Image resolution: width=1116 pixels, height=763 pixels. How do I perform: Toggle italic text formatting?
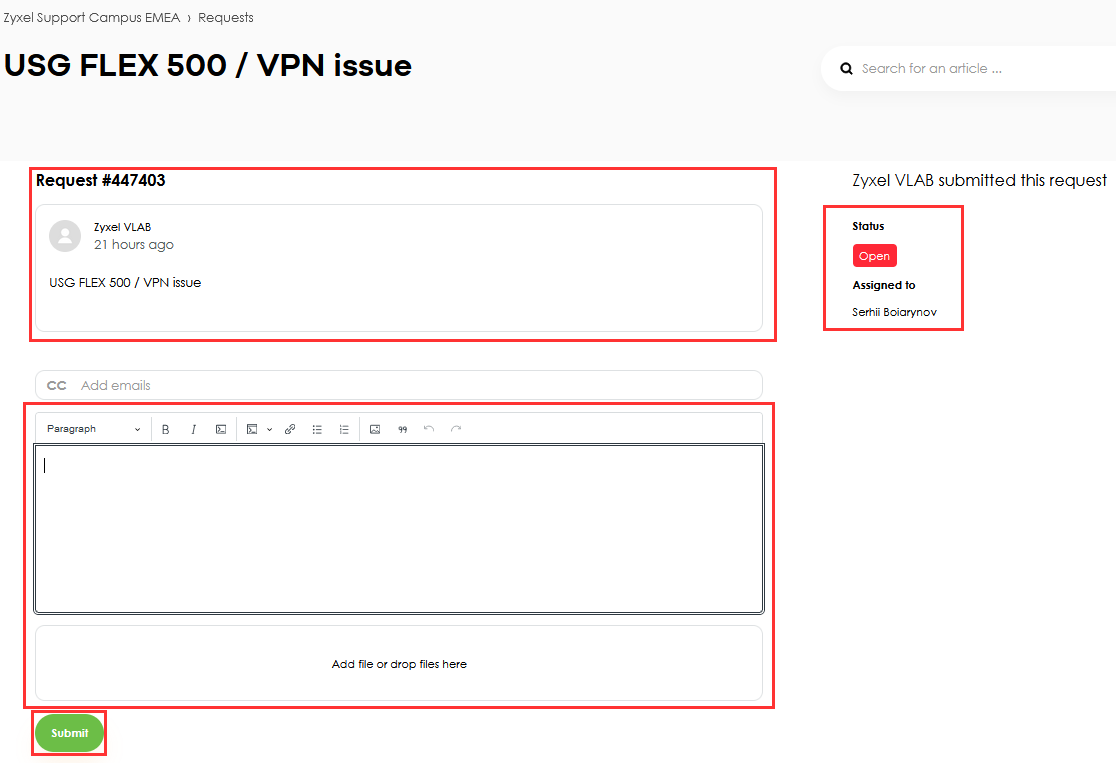pos(194,429)
